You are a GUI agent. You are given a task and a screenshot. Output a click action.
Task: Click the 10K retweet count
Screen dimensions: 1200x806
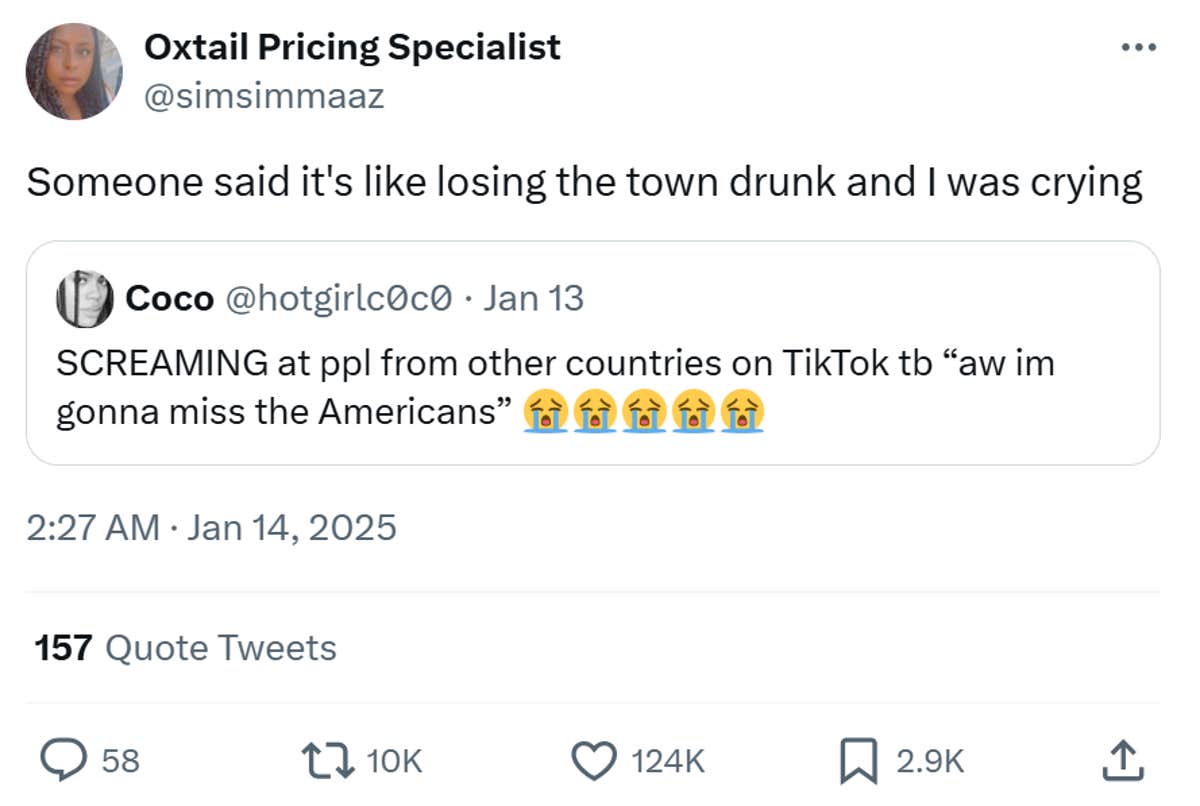coord(395,762)
